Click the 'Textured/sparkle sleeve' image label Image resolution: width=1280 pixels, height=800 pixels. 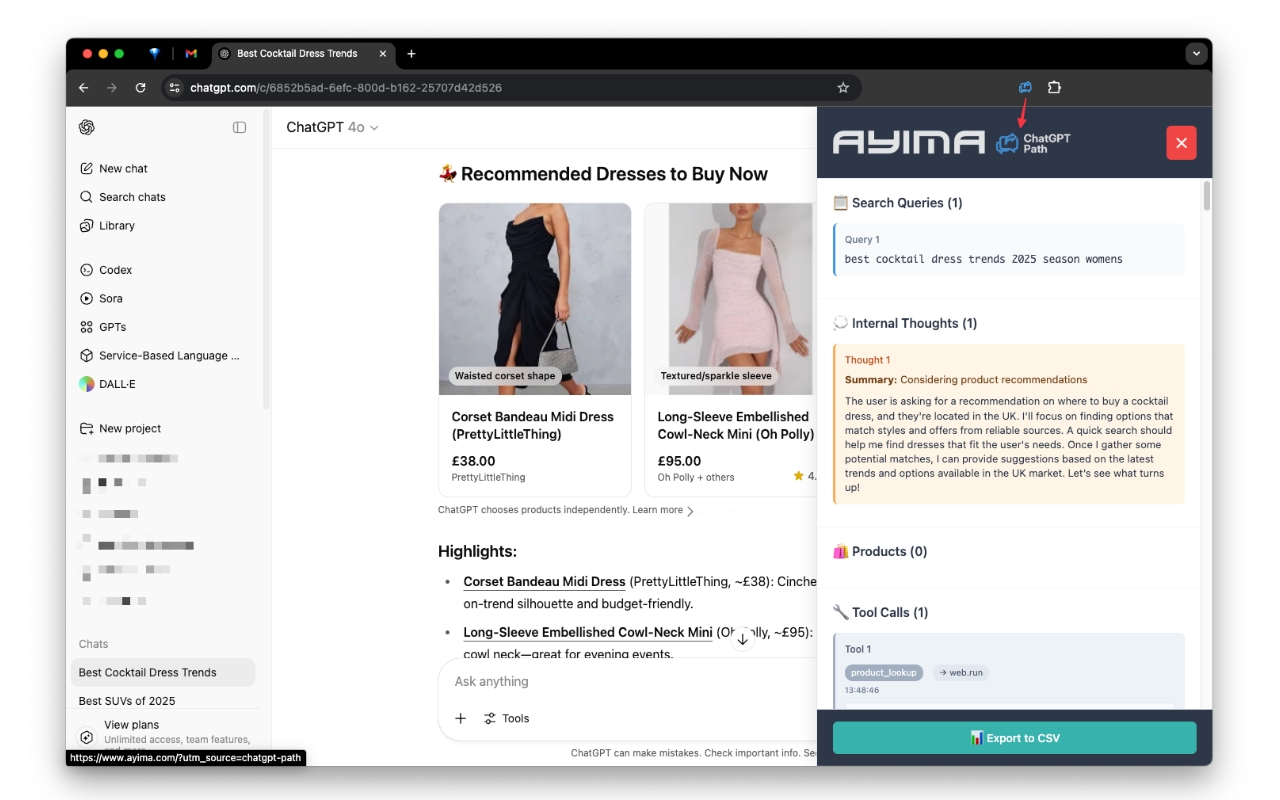[716, 376]
